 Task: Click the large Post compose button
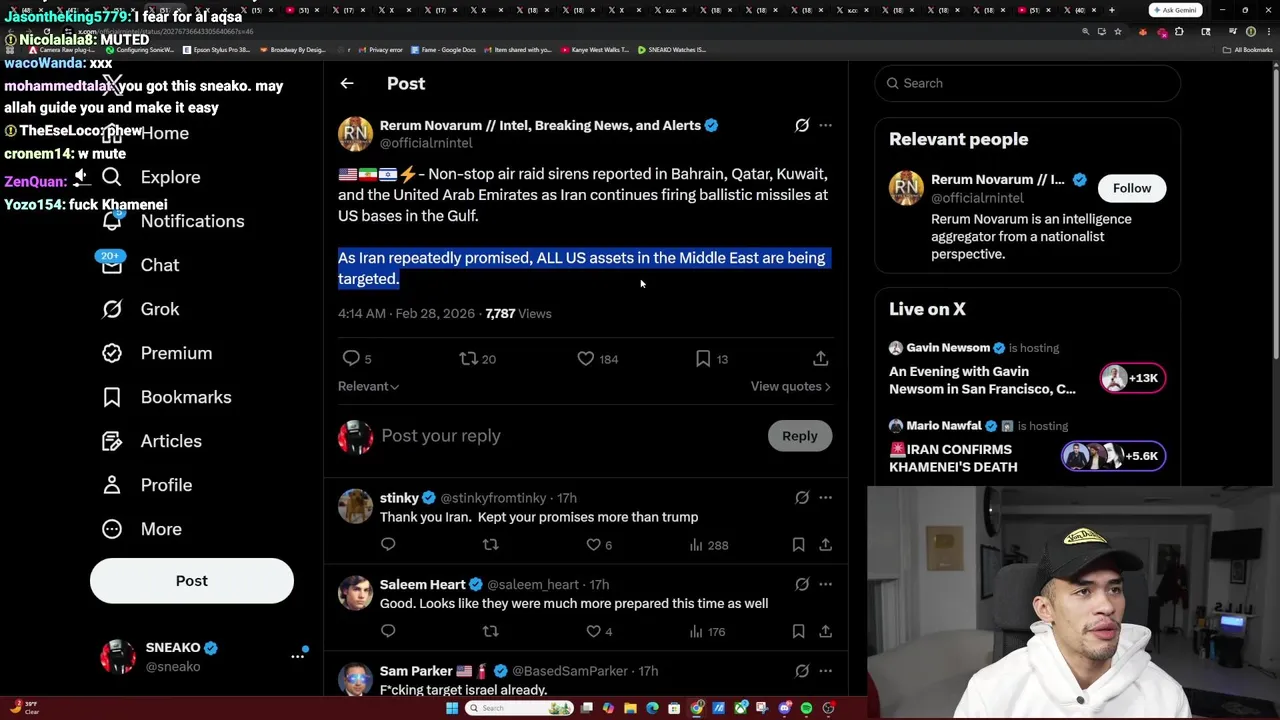[192, 581]
